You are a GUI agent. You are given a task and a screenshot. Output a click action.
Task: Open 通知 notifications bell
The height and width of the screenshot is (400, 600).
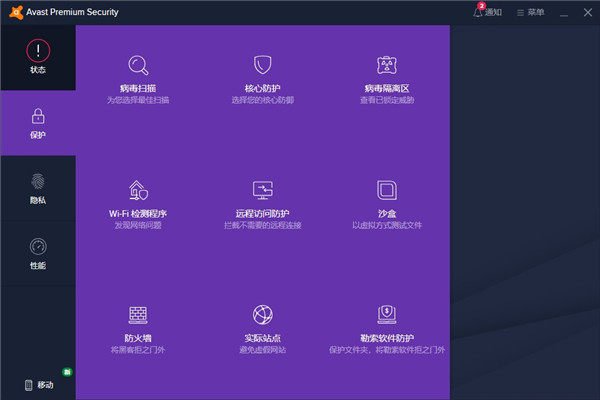point(487,12)
